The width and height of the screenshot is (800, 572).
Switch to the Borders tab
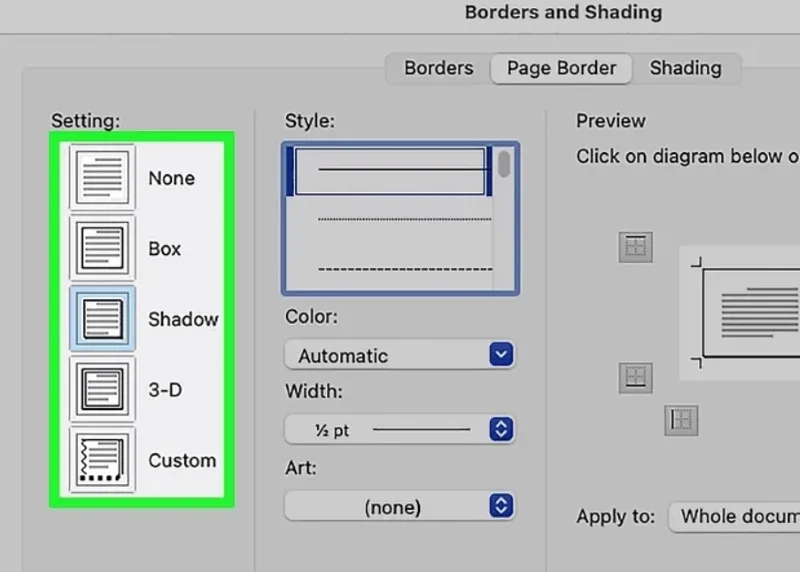439,68
